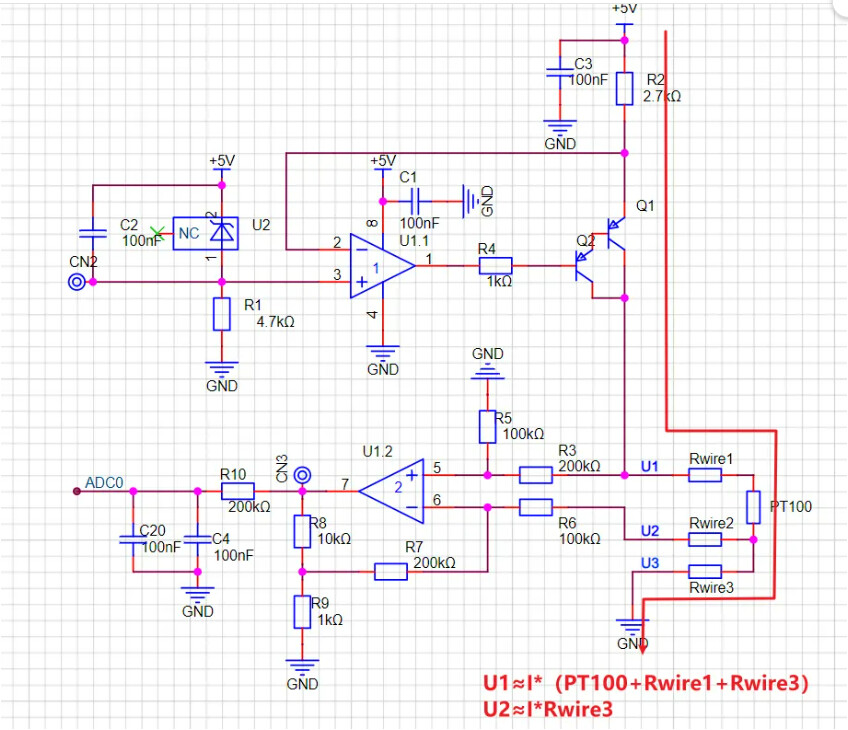Image resolution: width=848 pixels, height=730 pixels.
Task: Select resistor R2 2.7kΩ
Action: 625,89
